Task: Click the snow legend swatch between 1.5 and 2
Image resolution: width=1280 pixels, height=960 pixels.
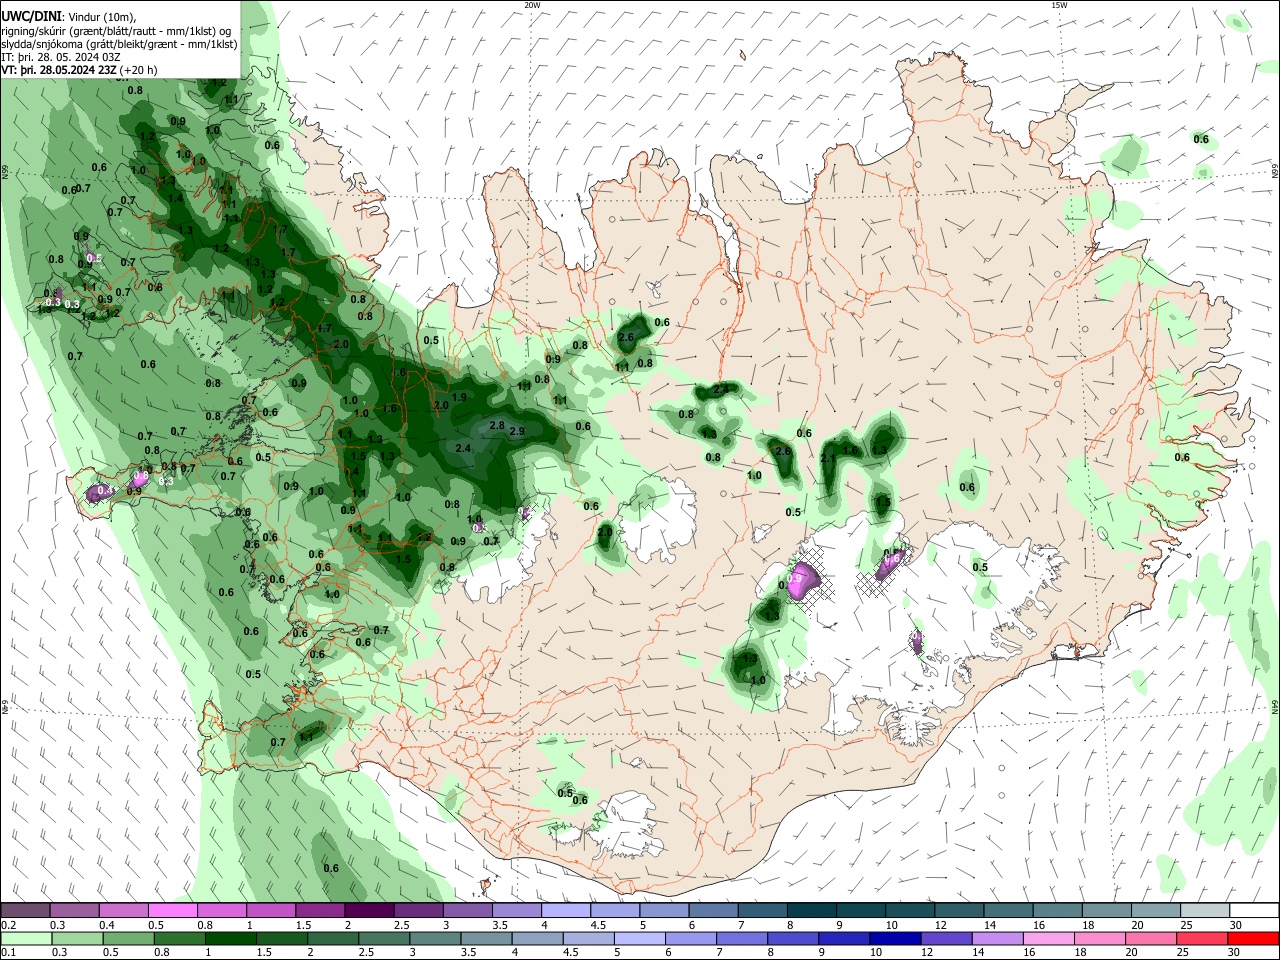Action: (x=320, y=911)
